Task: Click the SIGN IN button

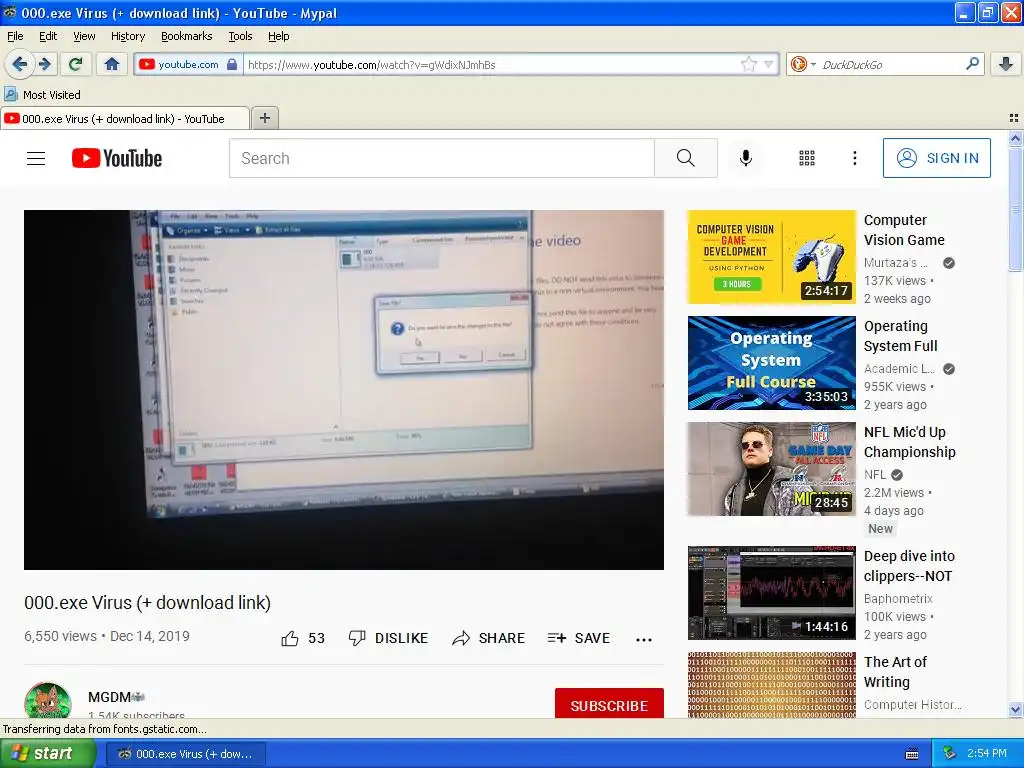Action: point(936,158)
